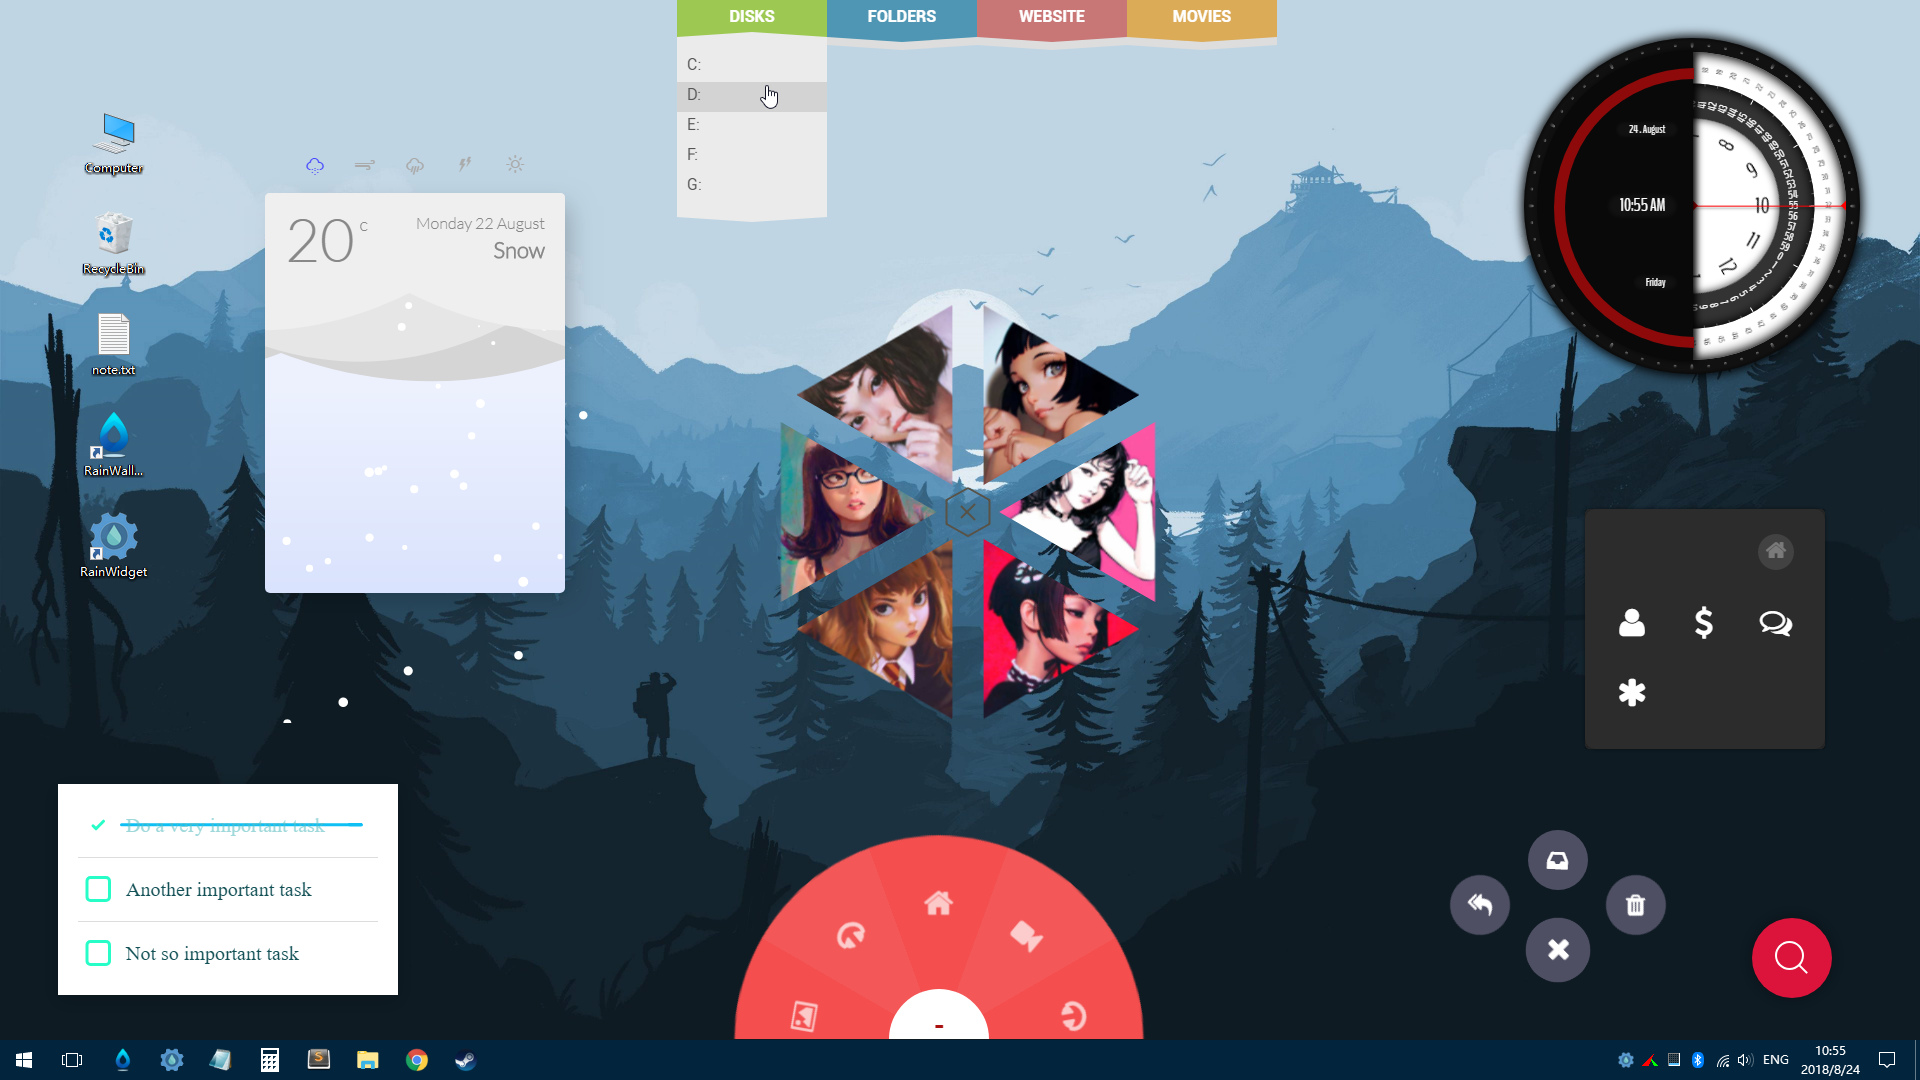Select the sunny weather icon
The width and height of the screenshot is (1920, 1080).
515,164
